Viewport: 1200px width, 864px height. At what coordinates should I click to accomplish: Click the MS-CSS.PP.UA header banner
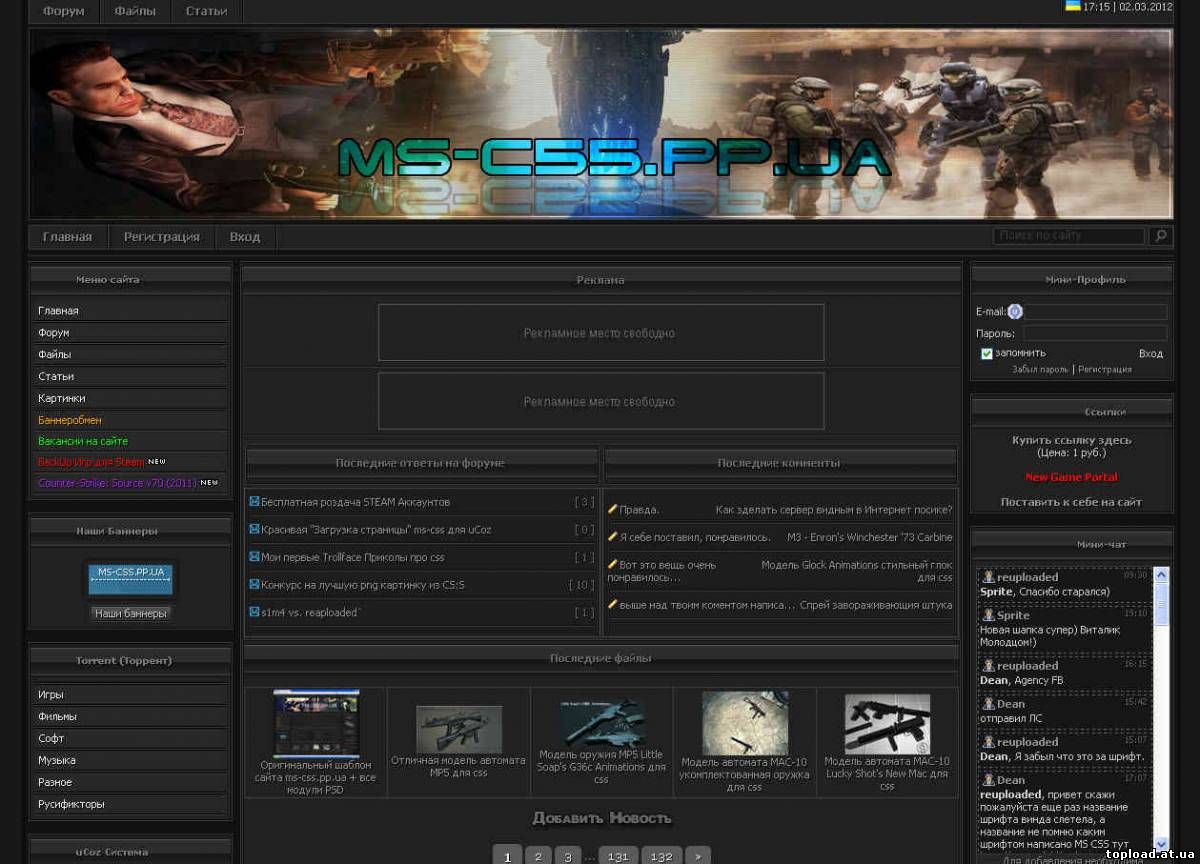click(x=601, y=123)
